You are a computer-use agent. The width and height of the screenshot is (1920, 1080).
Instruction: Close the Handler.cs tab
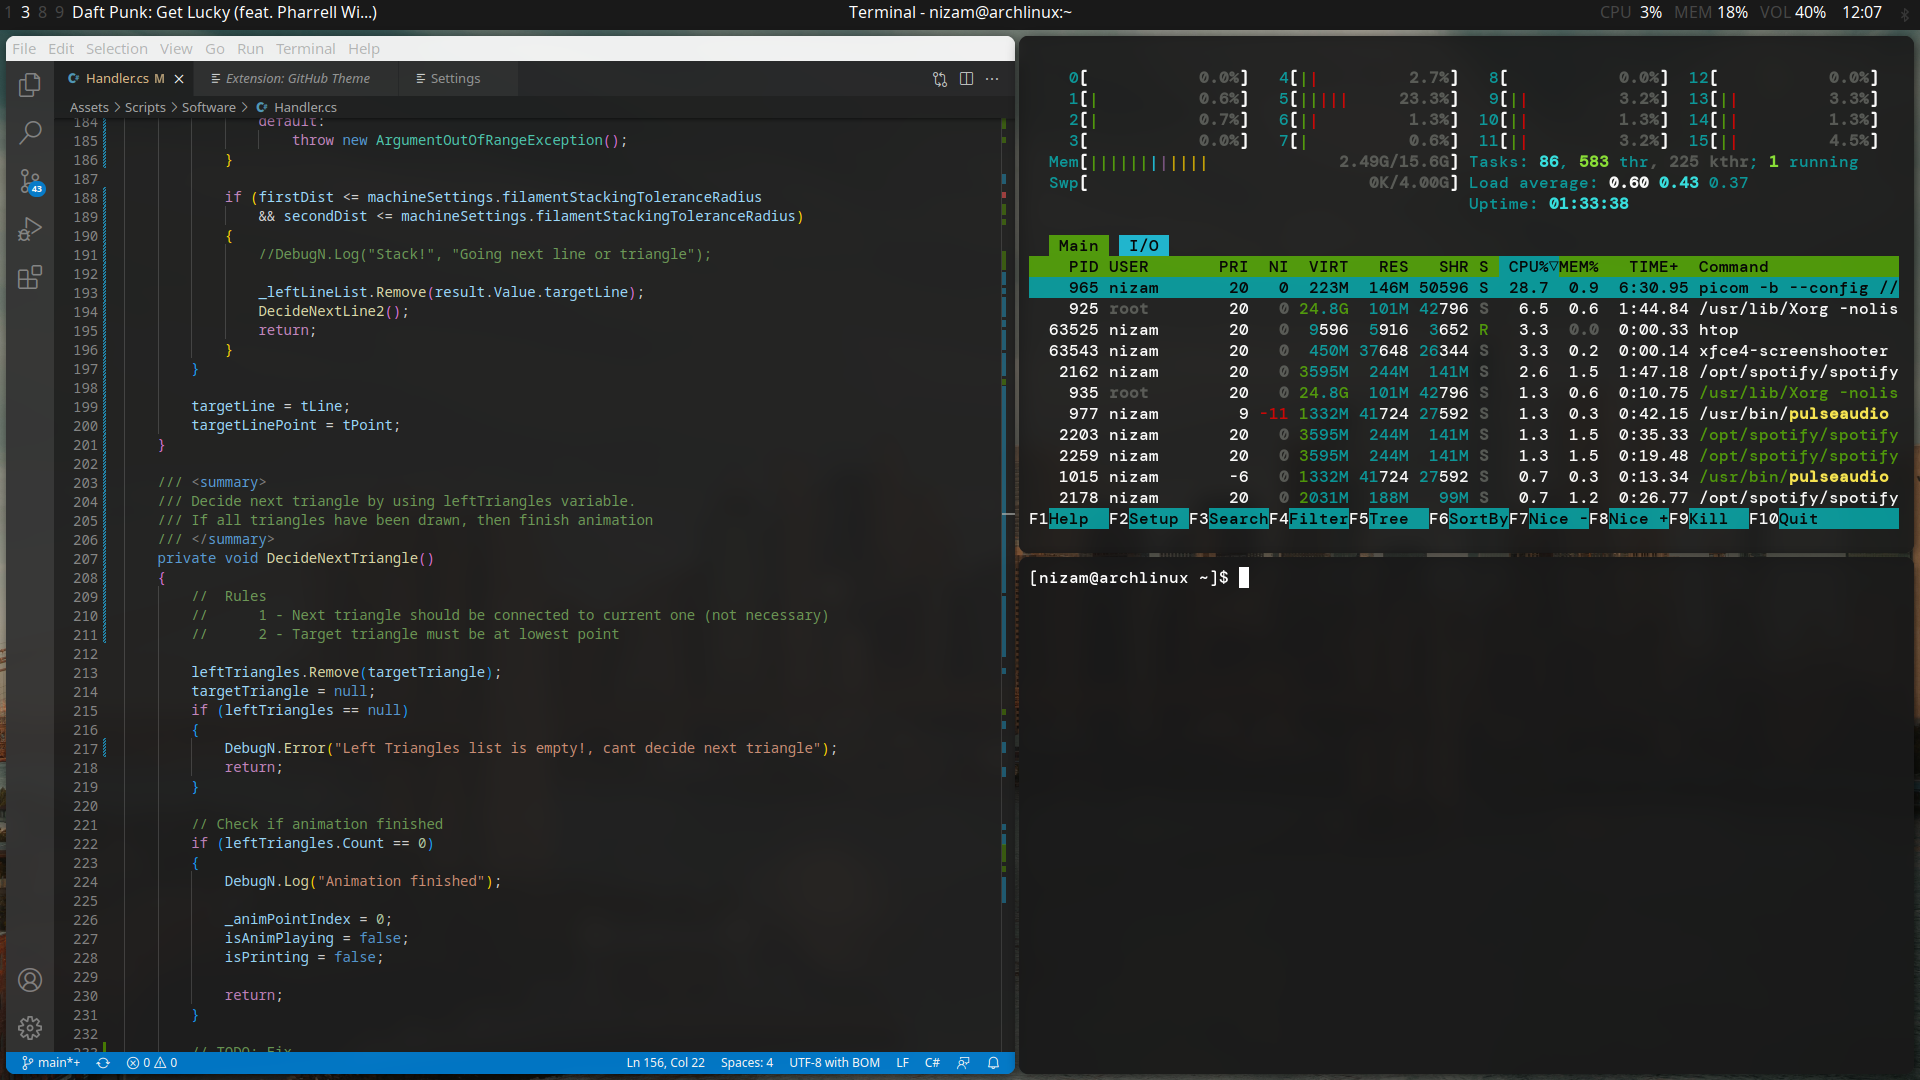pyautogui.click(x=179, y=79)
